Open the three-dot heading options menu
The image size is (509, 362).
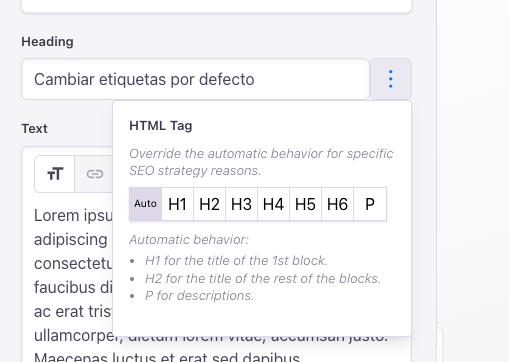(391, 79)
